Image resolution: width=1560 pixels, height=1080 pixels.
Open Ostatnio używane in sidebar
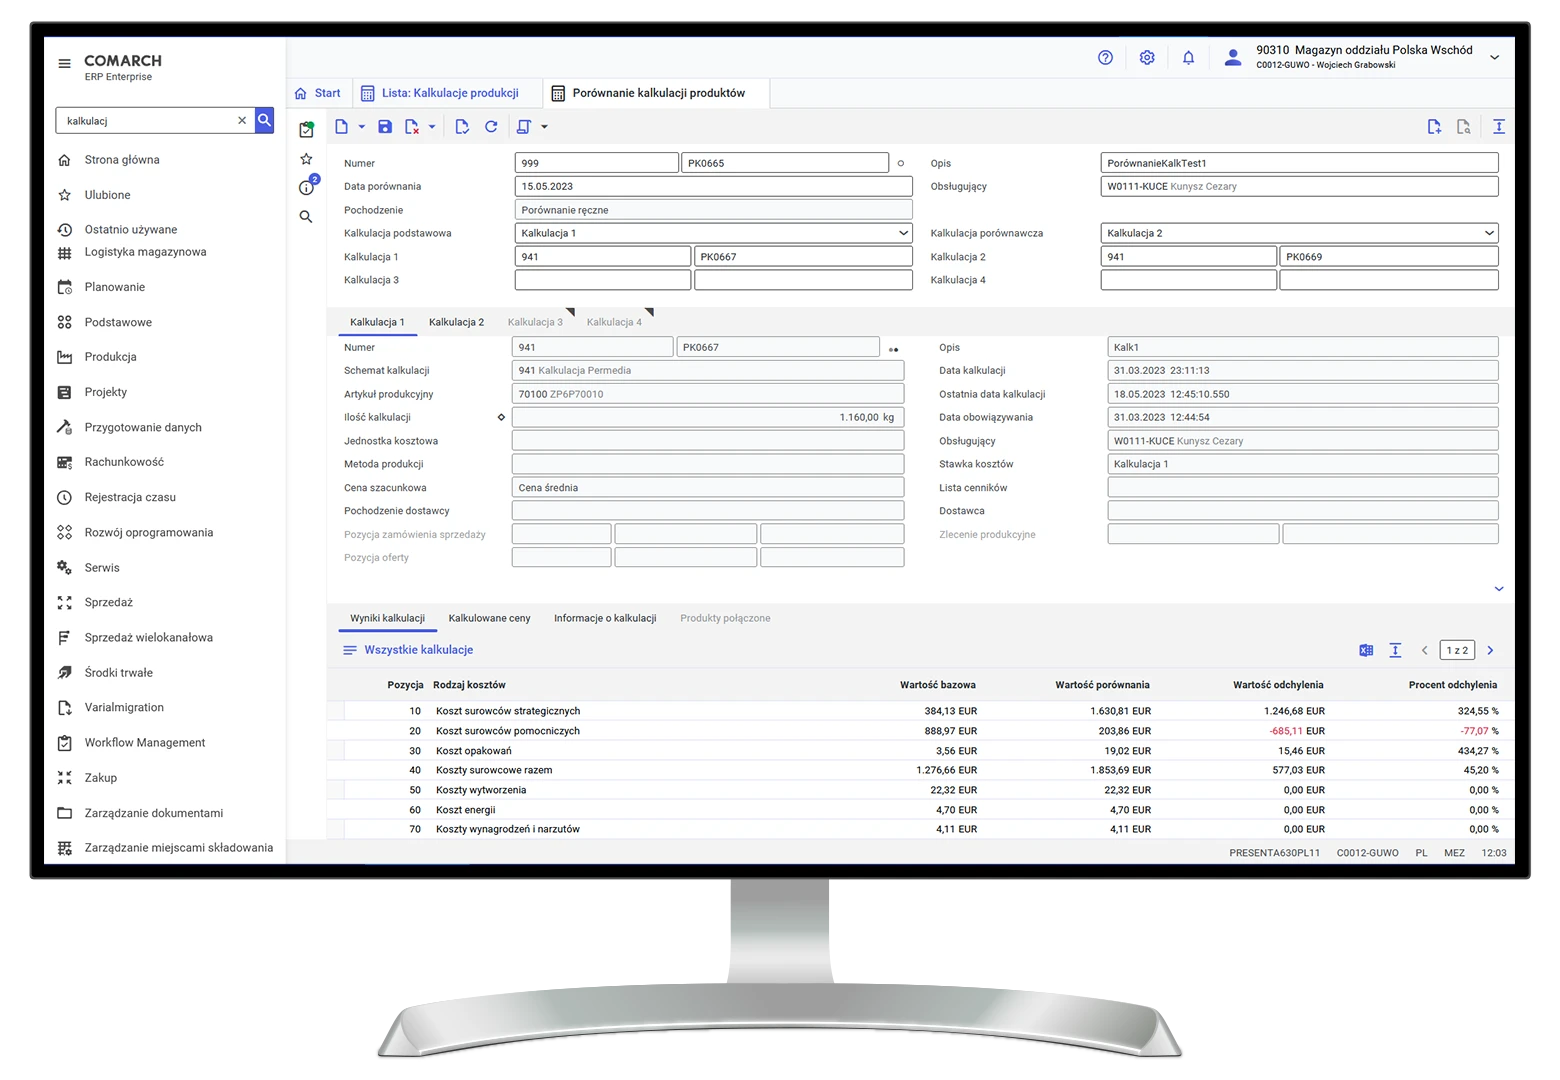coord(130,230)
